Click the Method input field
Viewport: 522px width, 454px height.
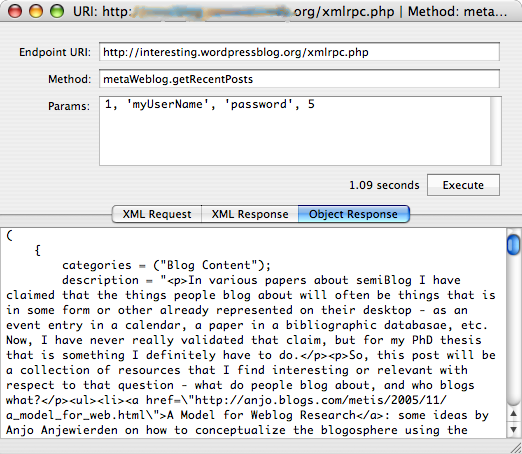pos(299,79)
